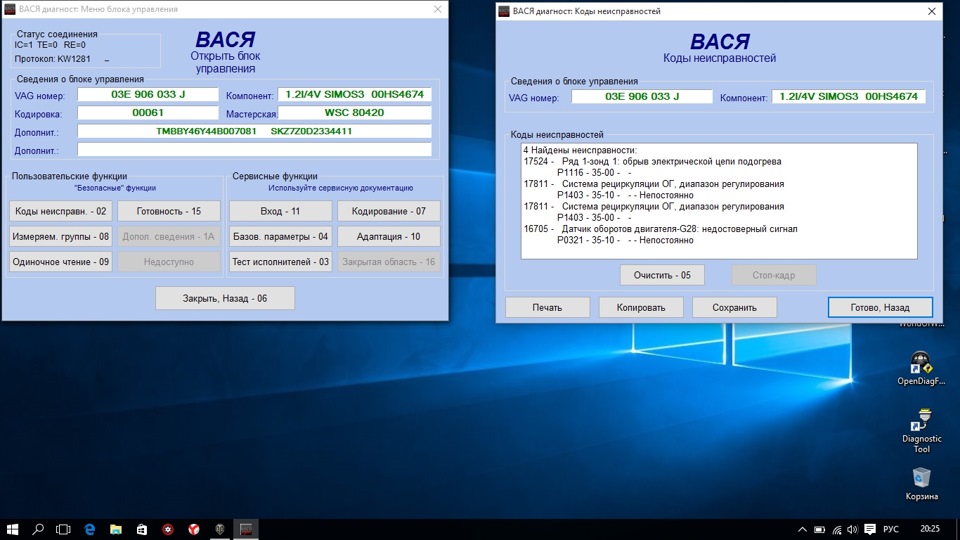Open File Explorer from taskbar
This screenshot has height=540, width=960.
coord(116,530)
